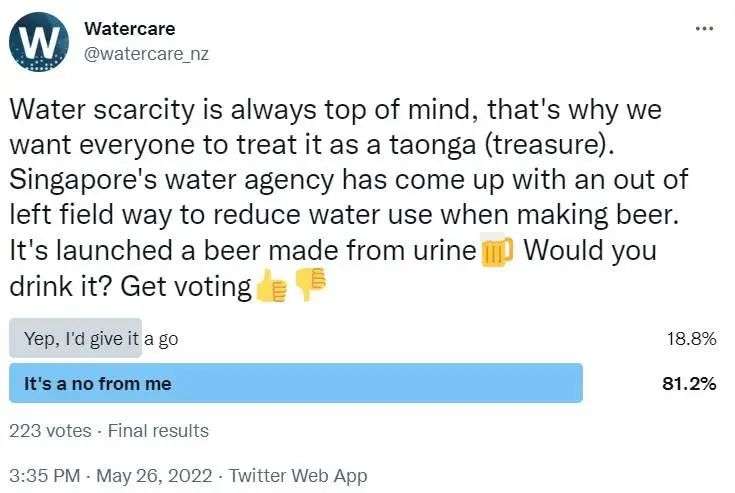The width and height of the screenshot is (735, 493).
Task: Click the Twitter Web App source link
Action: [x=298, y=476]
